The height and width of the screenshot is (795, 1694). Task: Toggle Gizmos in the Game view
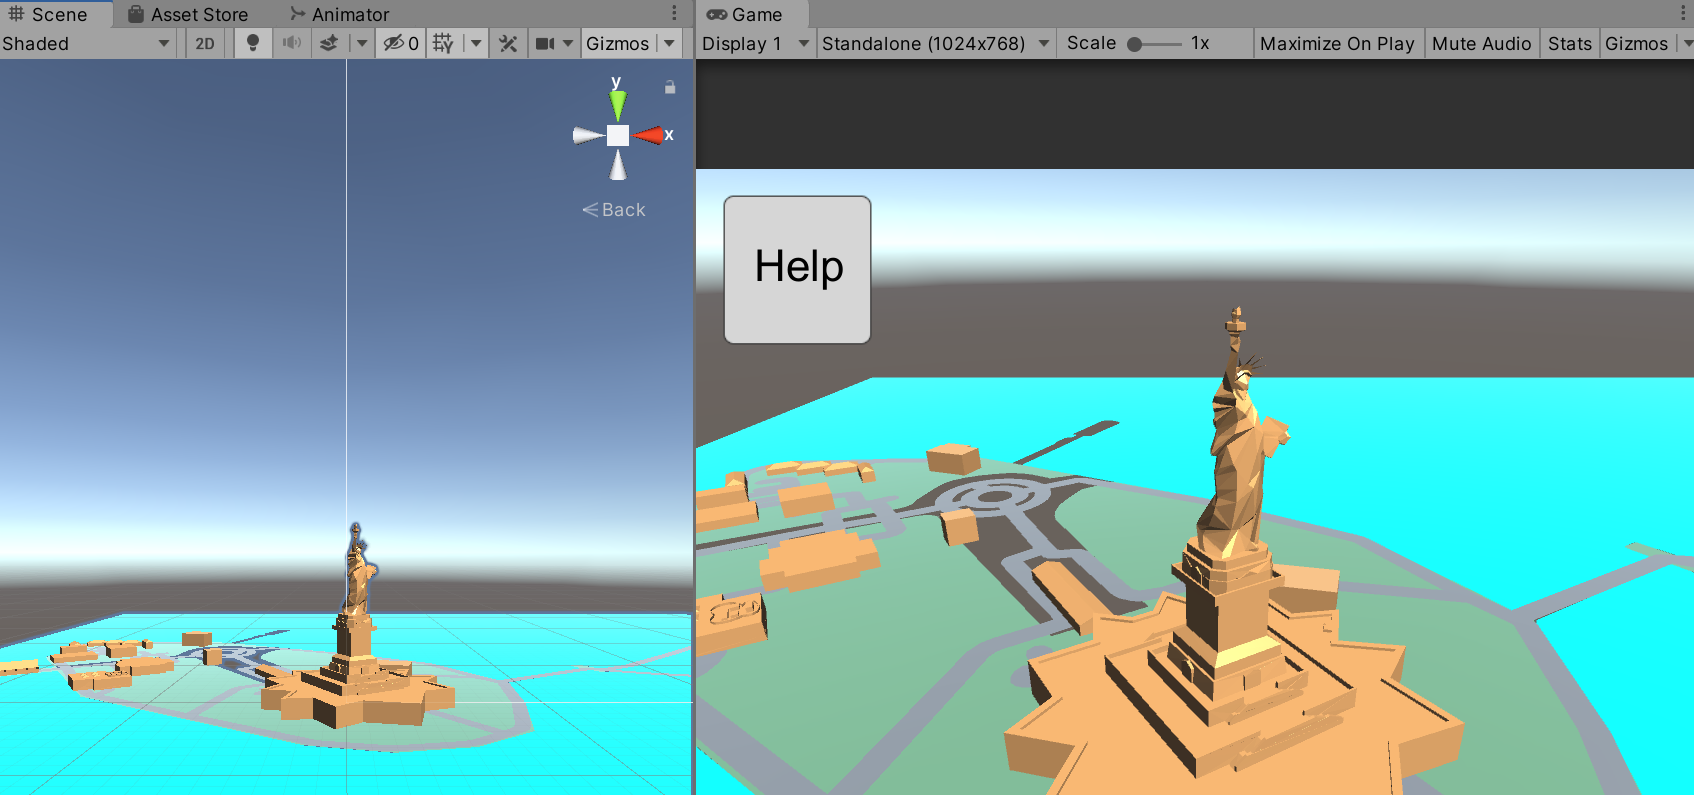pyautogui.click(x=1636, y=43)
